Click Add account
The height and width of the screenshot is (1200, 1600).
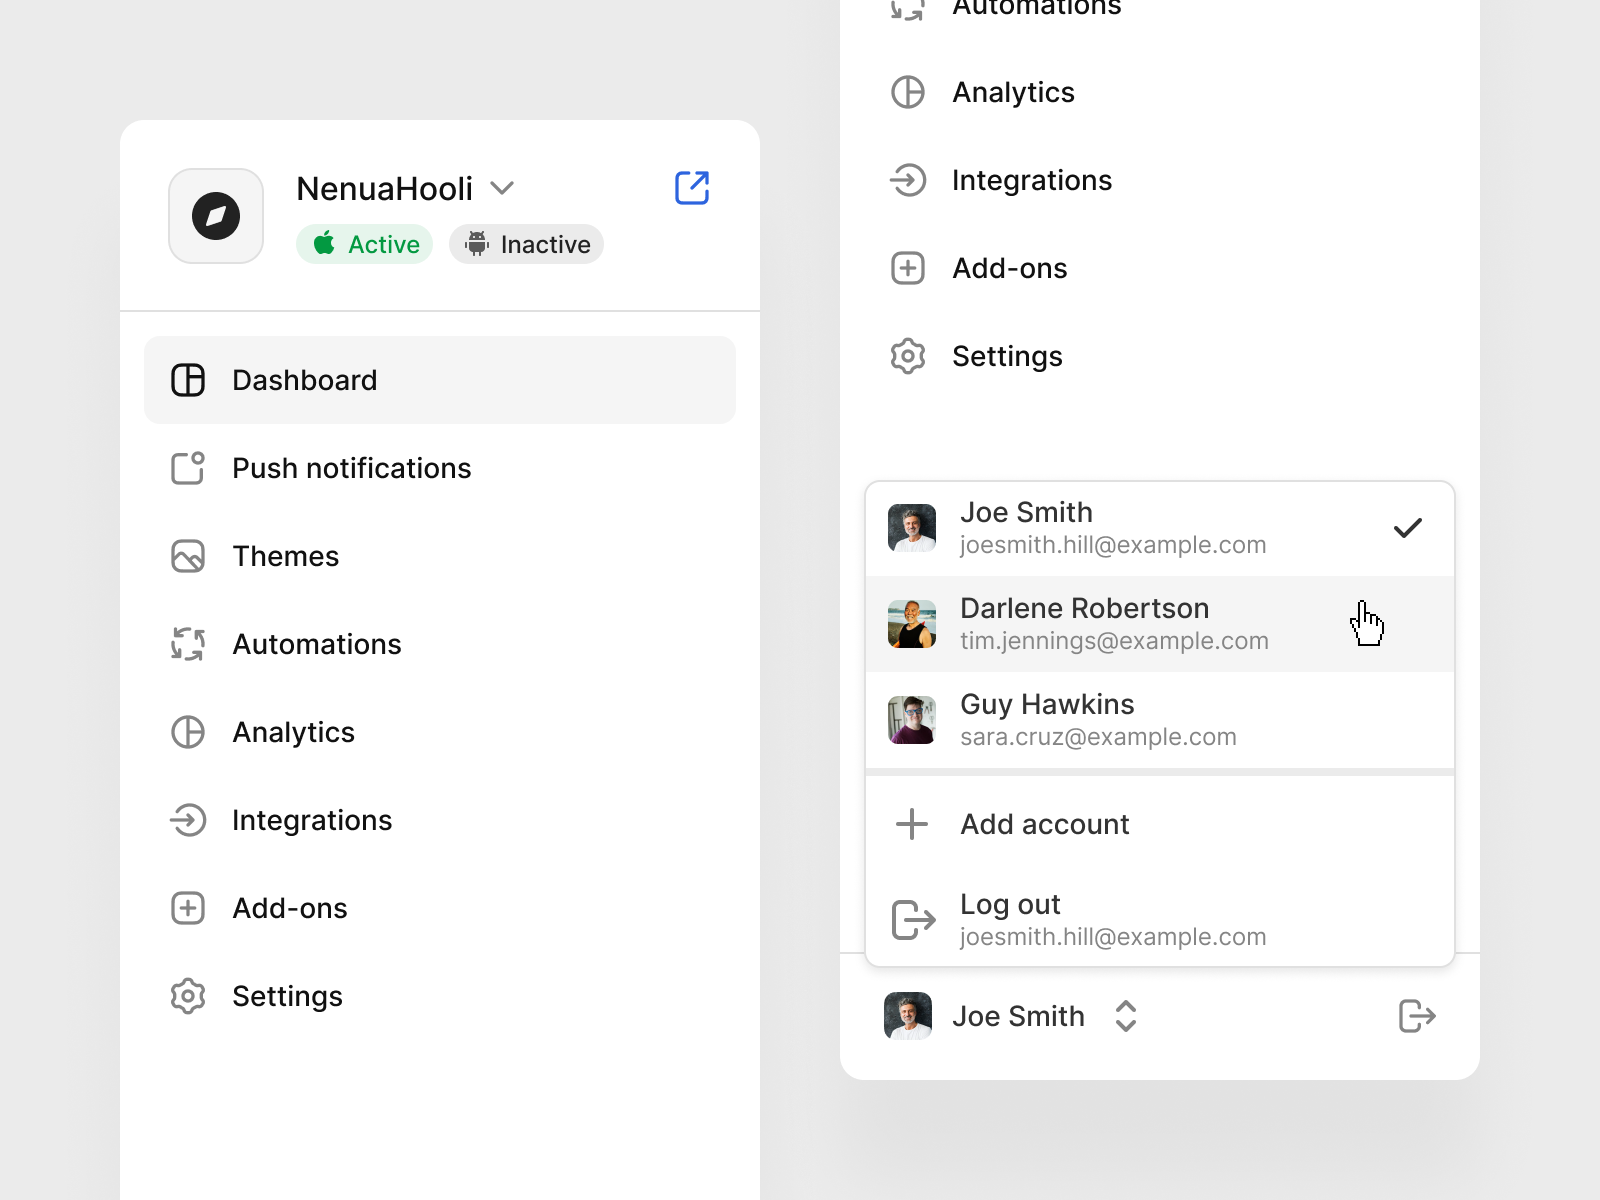coord(1044,824)
